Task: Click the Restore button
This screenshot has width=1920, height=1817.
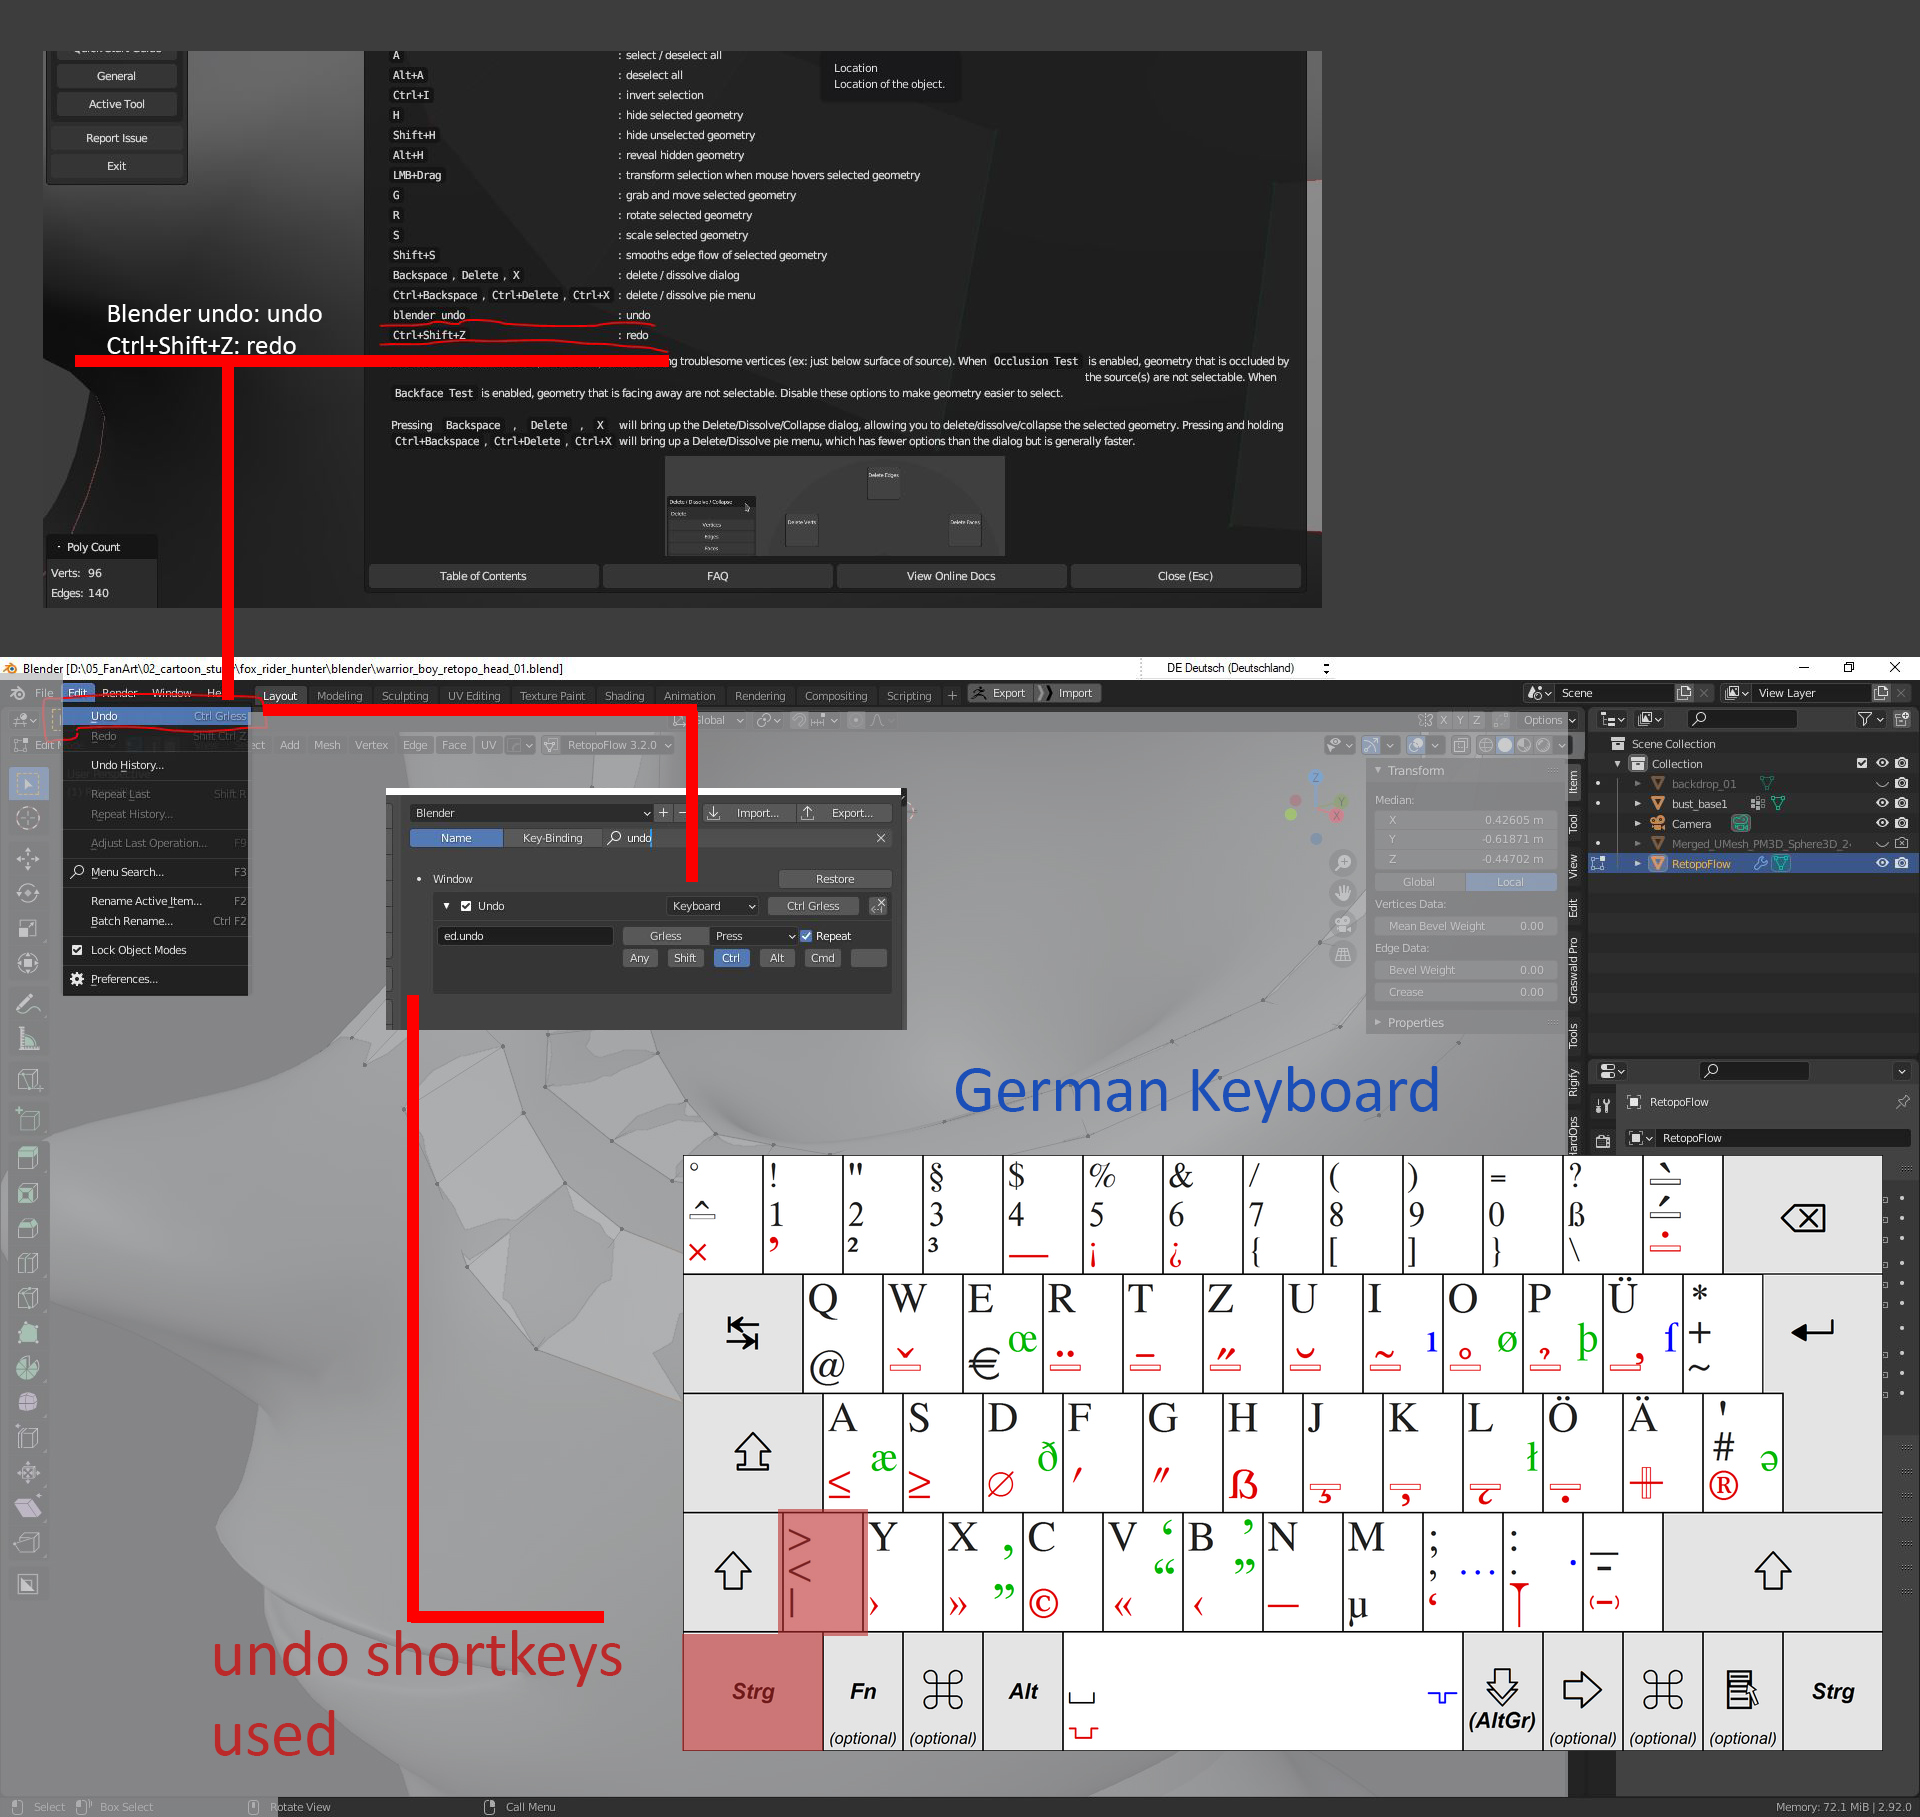Action: pyautogui.click(x=835, y=879)
